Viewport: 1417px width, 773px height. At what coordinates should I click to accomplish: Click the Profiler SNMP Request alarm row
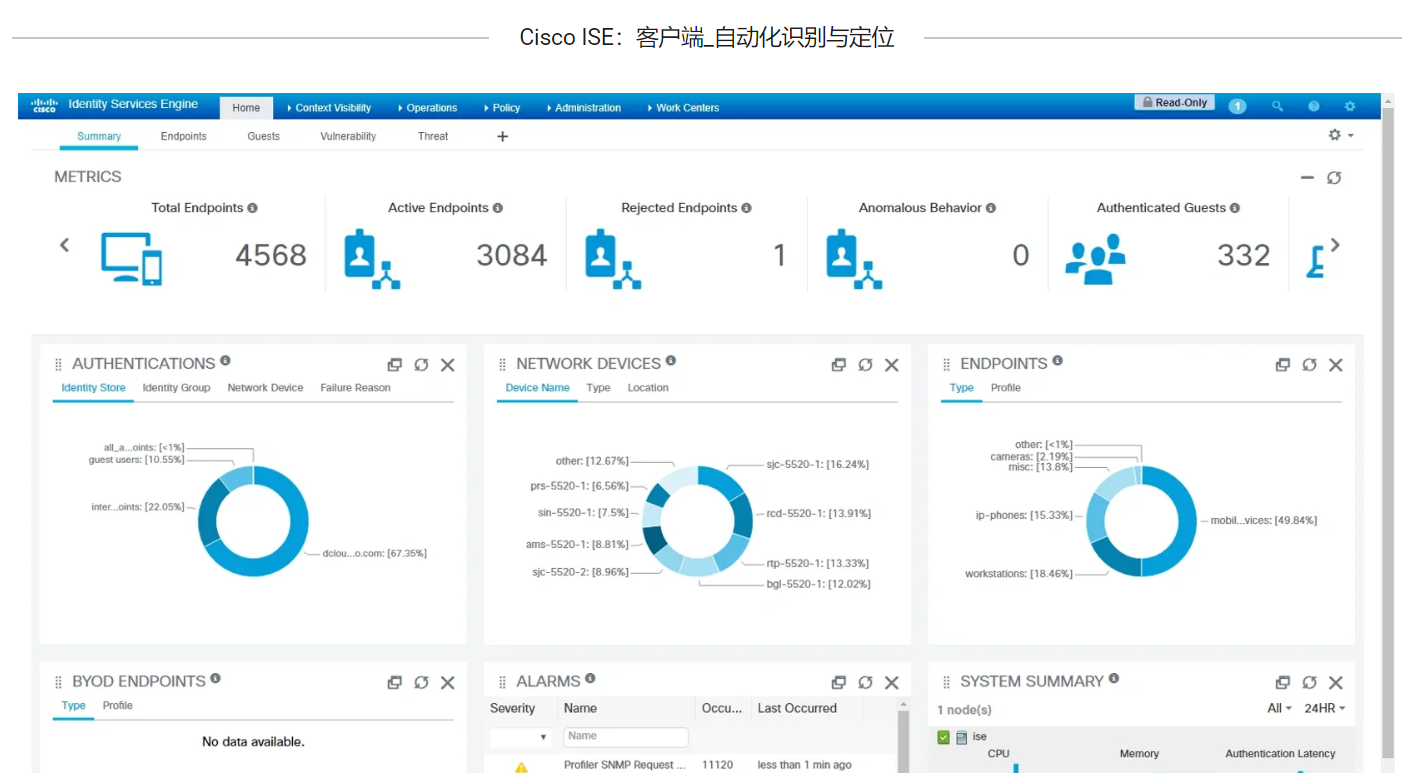[x=690, y=765]
